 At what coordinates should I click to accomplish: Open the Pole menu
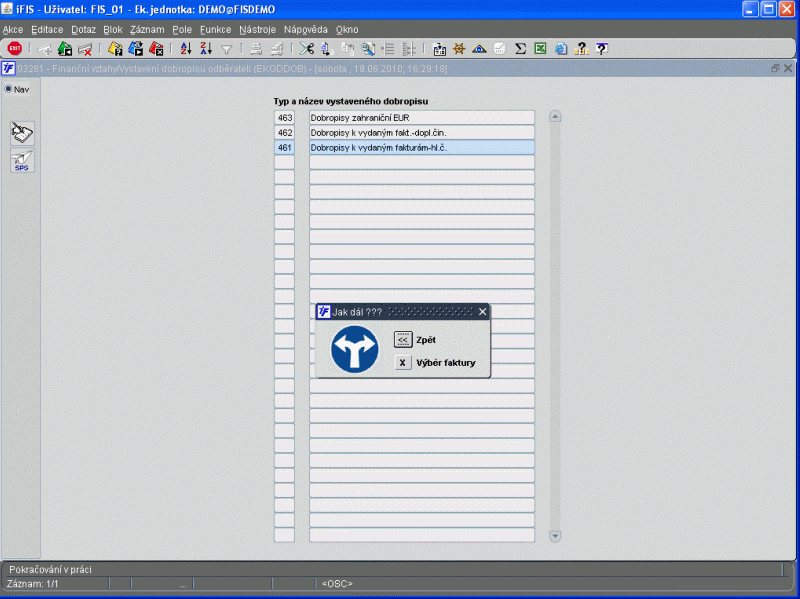(182, 30)
